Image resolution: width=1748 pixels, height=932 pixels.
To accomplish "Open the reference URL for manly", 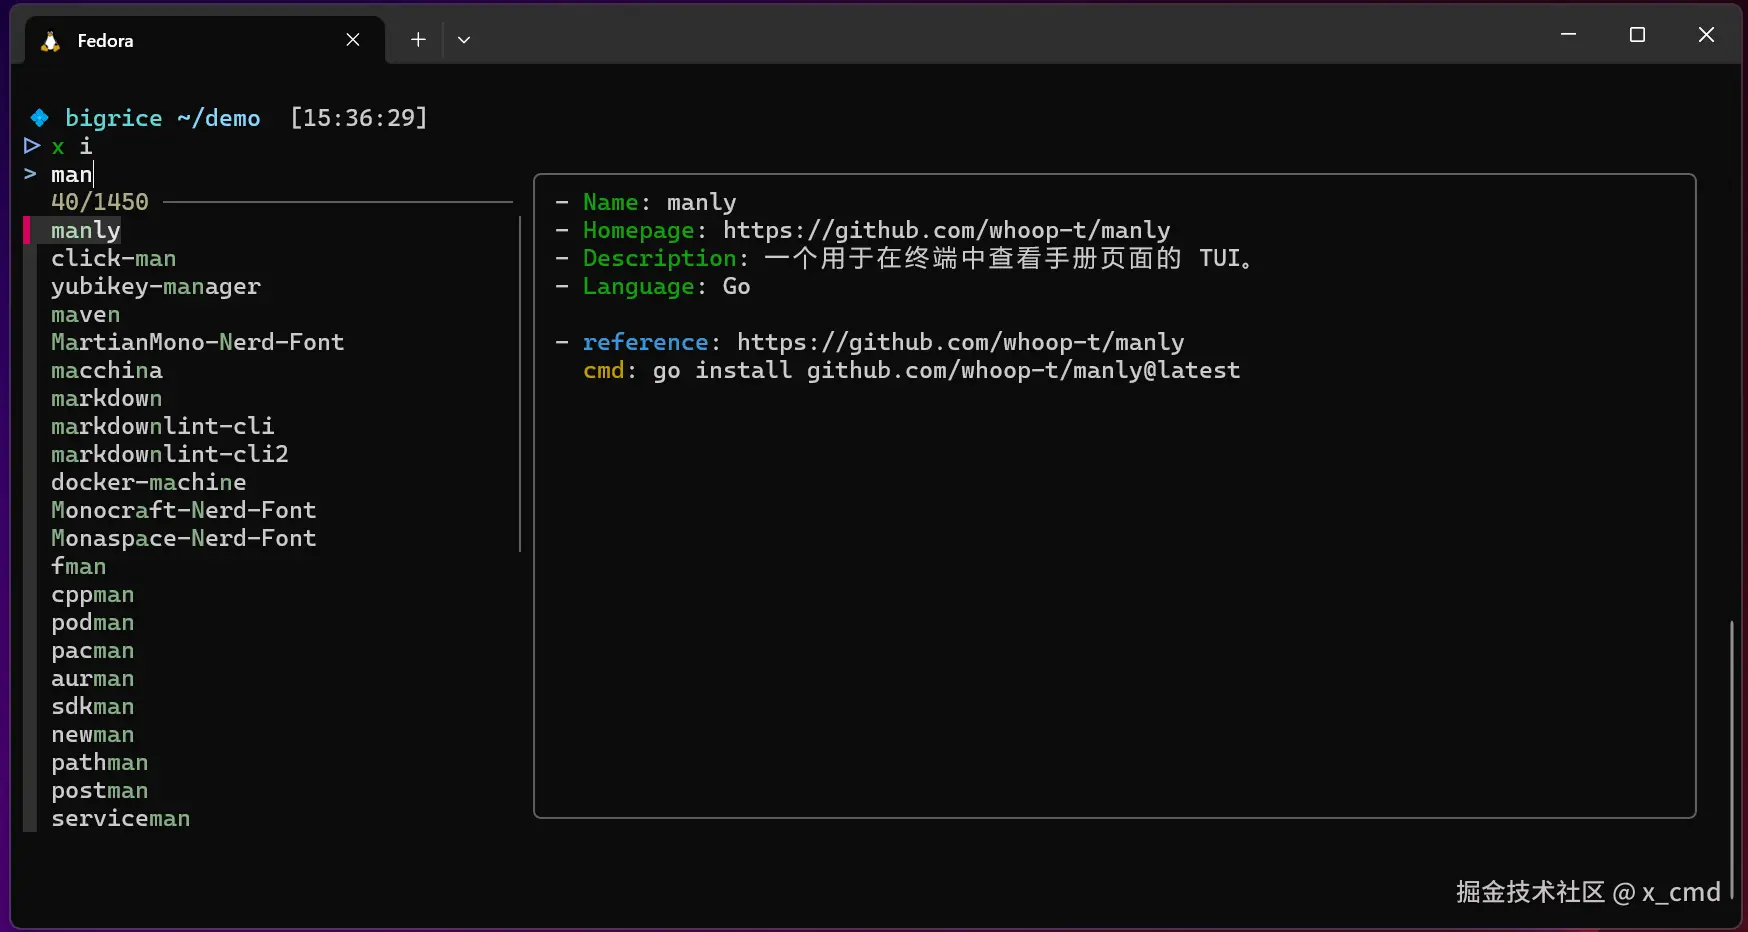I will (960, 343).
